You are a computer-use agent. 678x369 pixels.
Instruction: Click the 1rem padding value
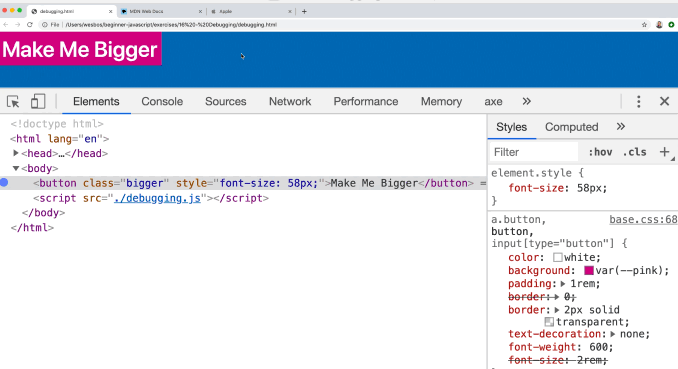tap(584, 284)
